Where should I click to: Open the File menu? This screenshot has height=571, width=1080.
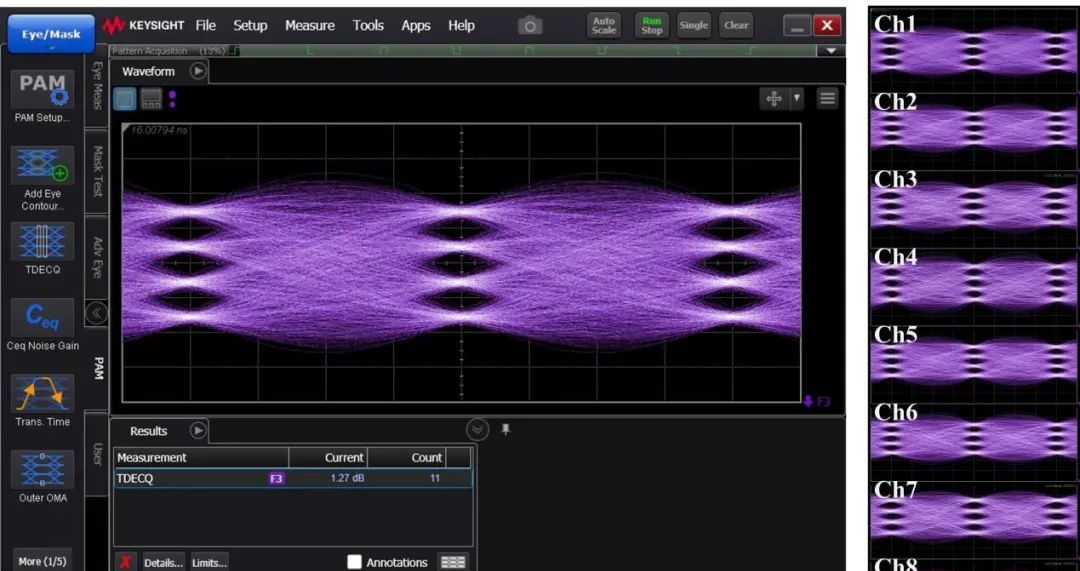(x=205, y=25)
